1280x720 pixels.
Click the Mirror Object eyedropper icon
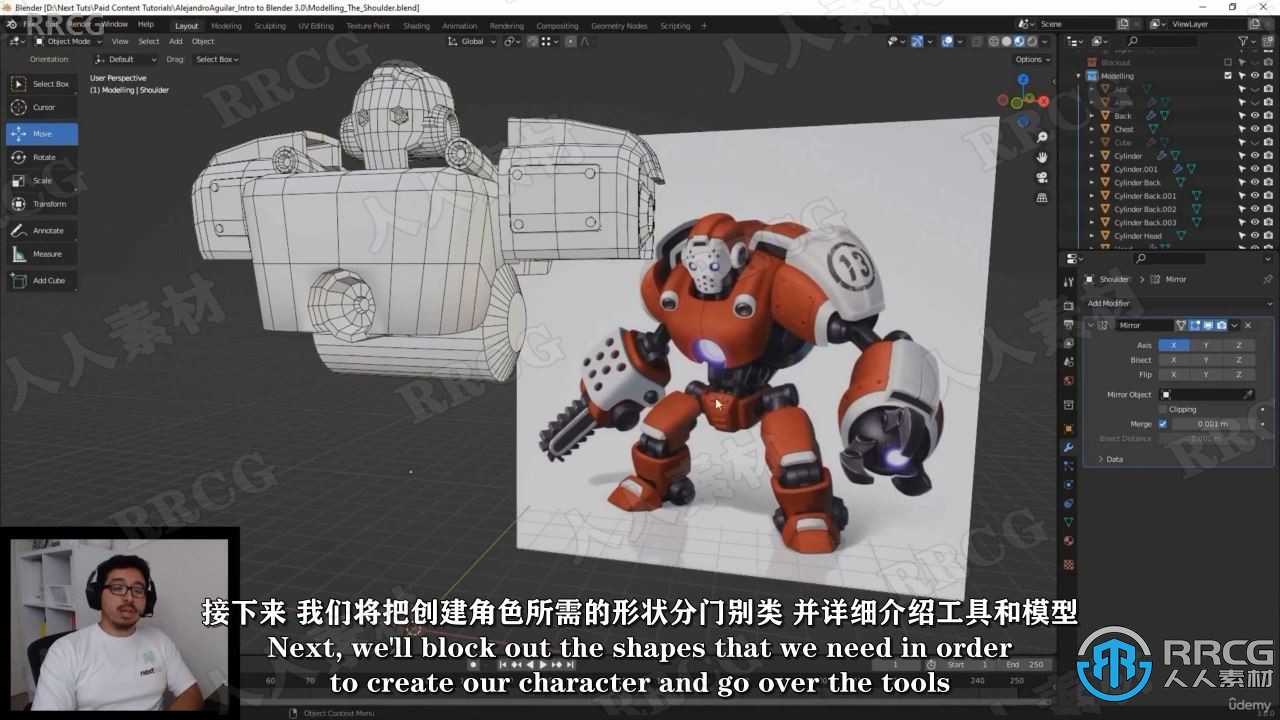(1248, 395)
